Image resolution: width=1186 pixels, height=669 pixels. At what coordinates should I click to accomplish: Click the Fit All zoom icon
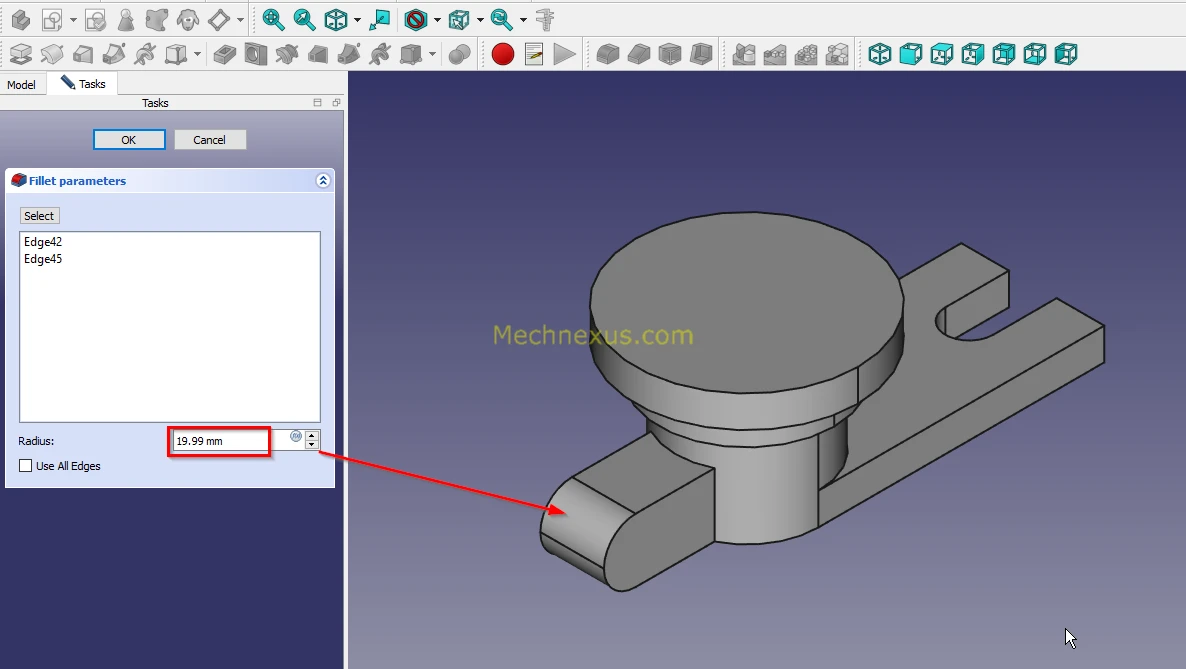(273, 19)
